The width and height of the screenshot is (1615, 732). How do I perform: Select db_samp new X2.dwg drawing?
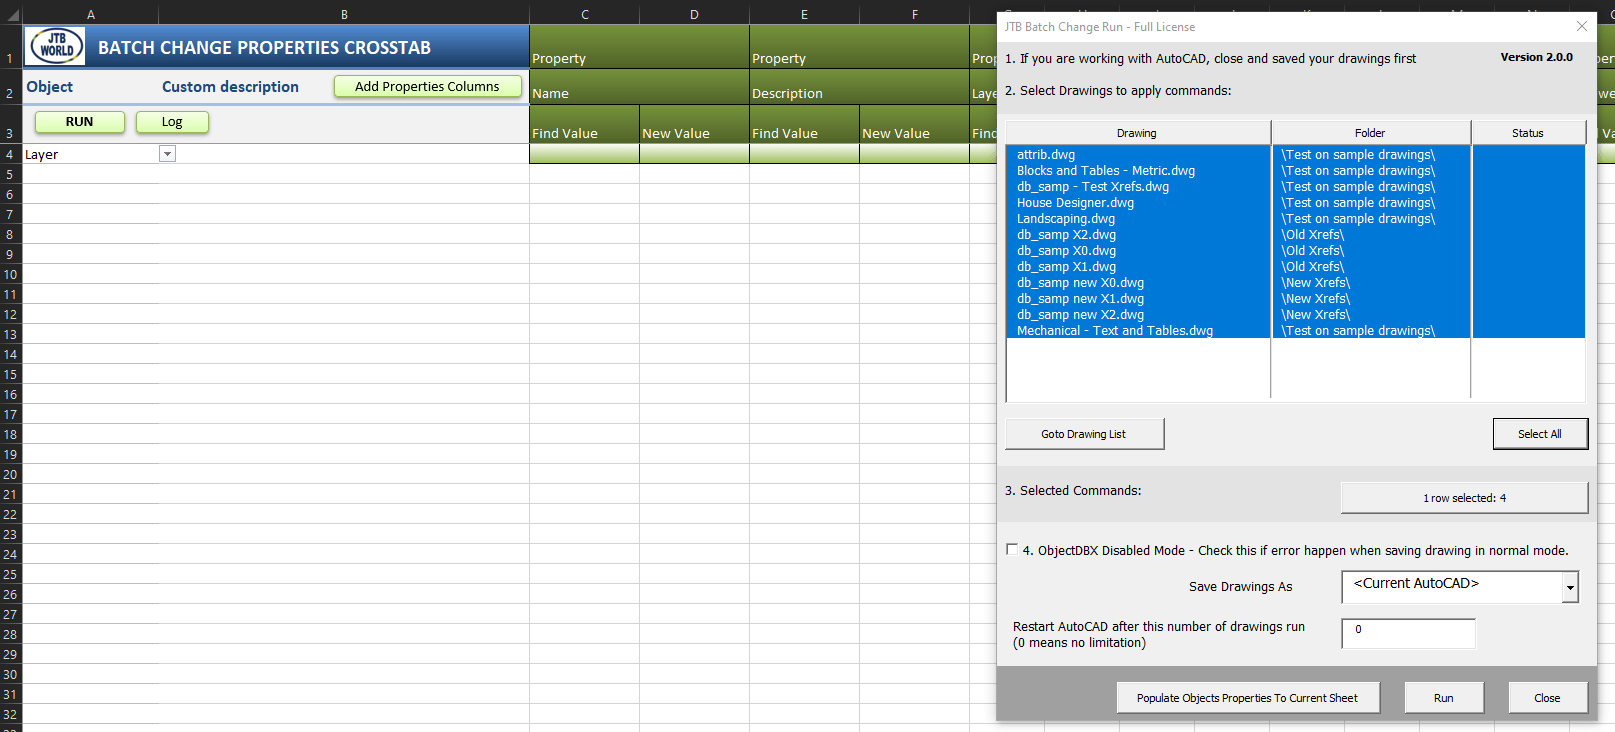(1081, 315)
